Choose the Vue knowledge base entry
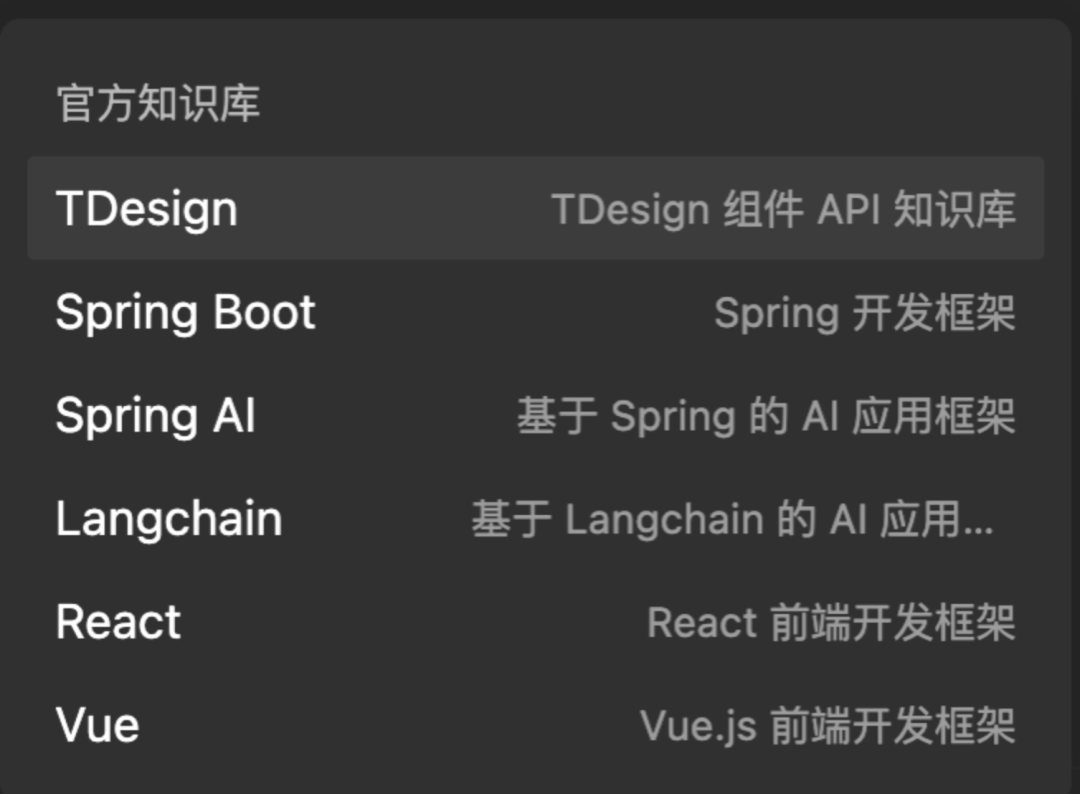1080x794 pixels. pos(535,725)
